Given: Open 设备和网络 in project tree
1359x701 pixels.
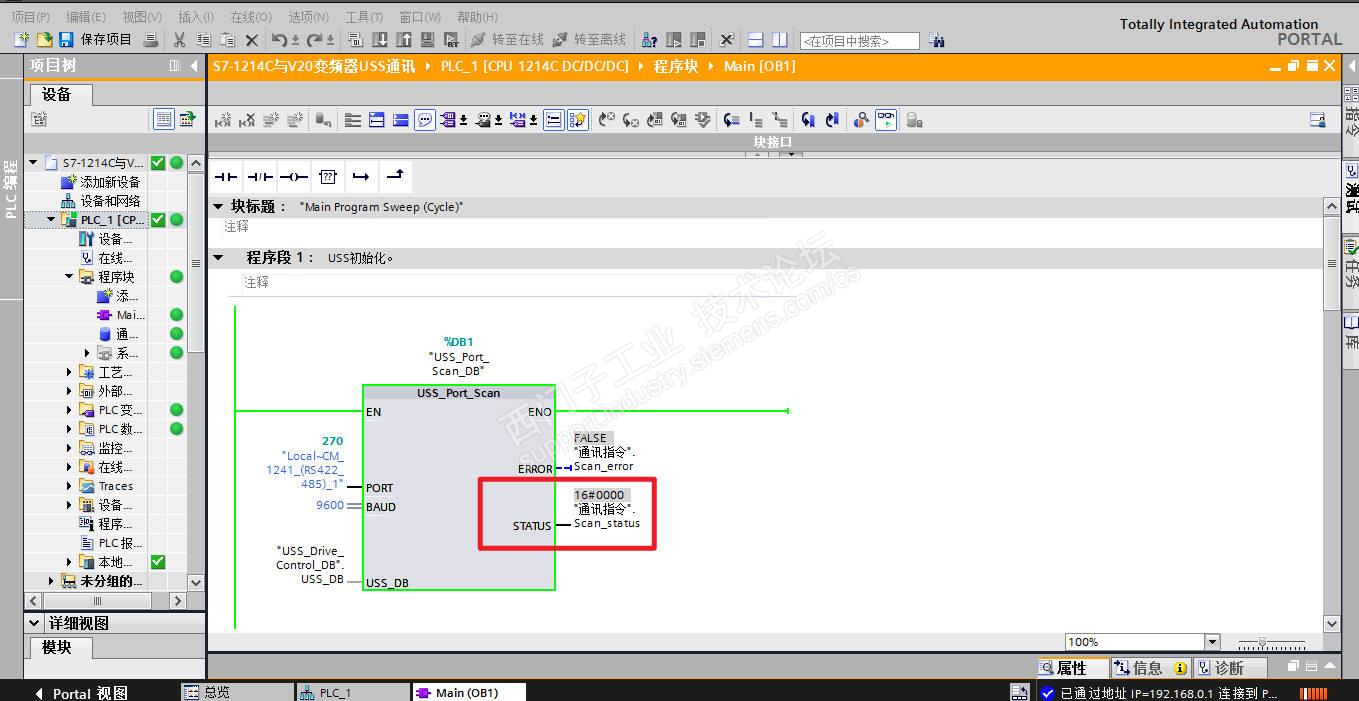Looking at the screenshot, I should coord(101,201).
